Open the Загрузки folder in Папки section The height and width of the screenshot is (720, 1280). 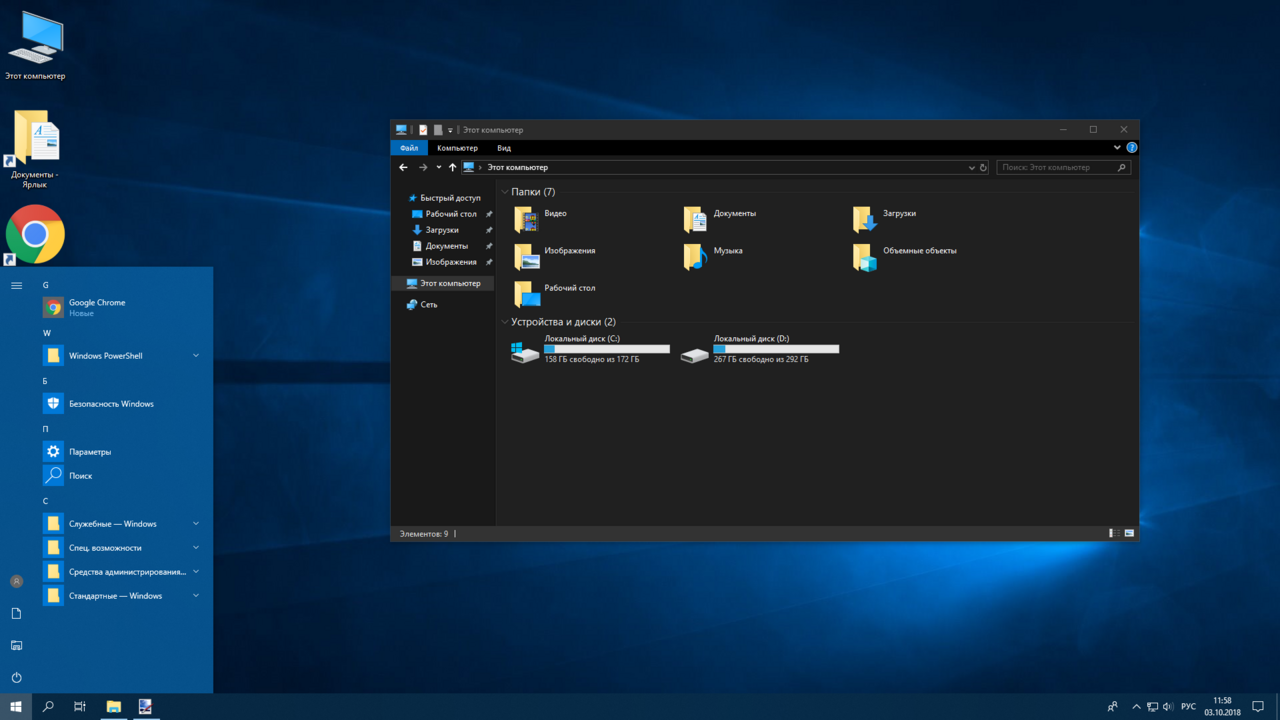tap(885, 219)
